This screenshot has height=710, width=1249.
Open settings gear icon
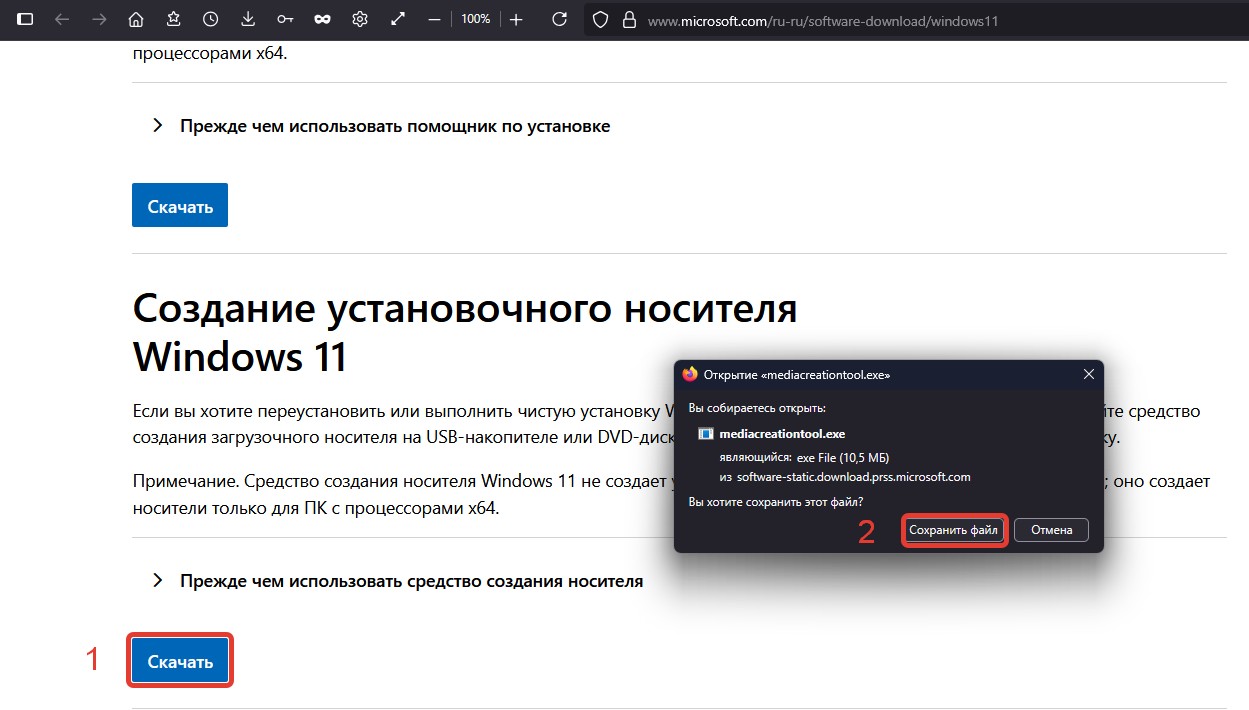pos(360,19)
